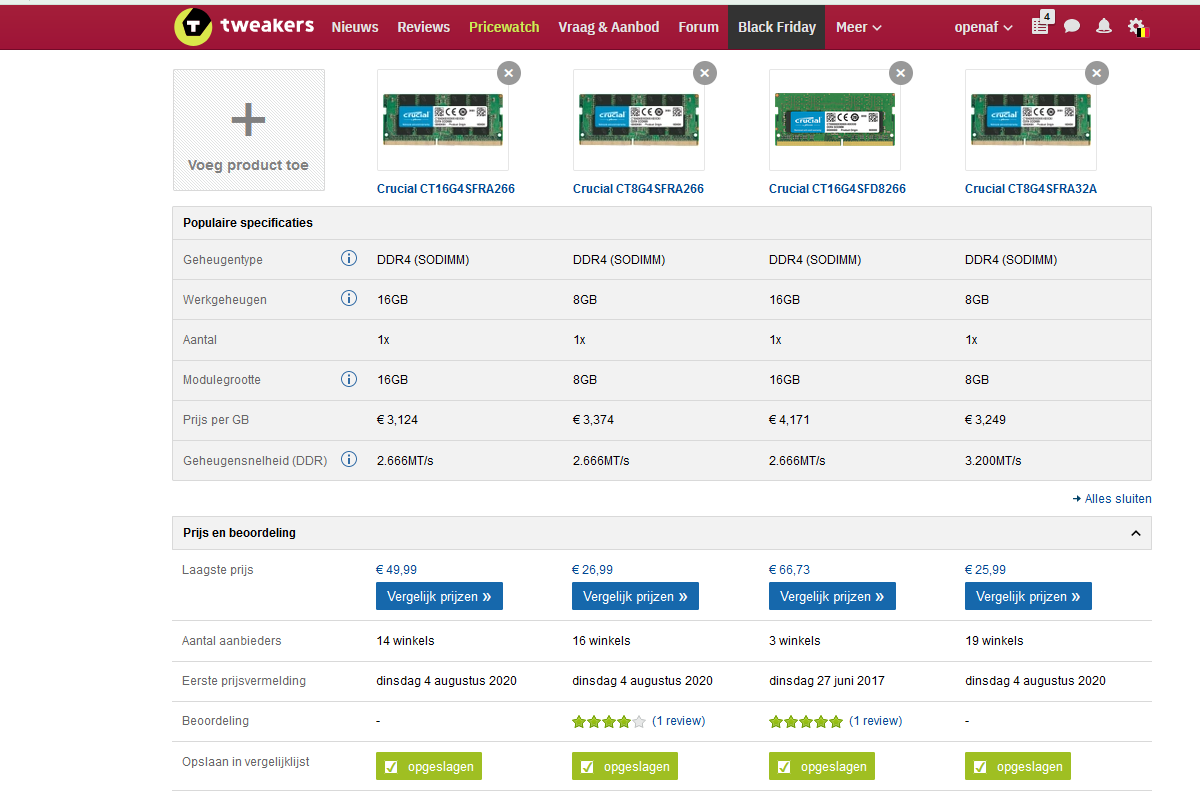
Task: Remove Crucial CT16G4SFRA266 with its X icon
Action: (509, 73)
